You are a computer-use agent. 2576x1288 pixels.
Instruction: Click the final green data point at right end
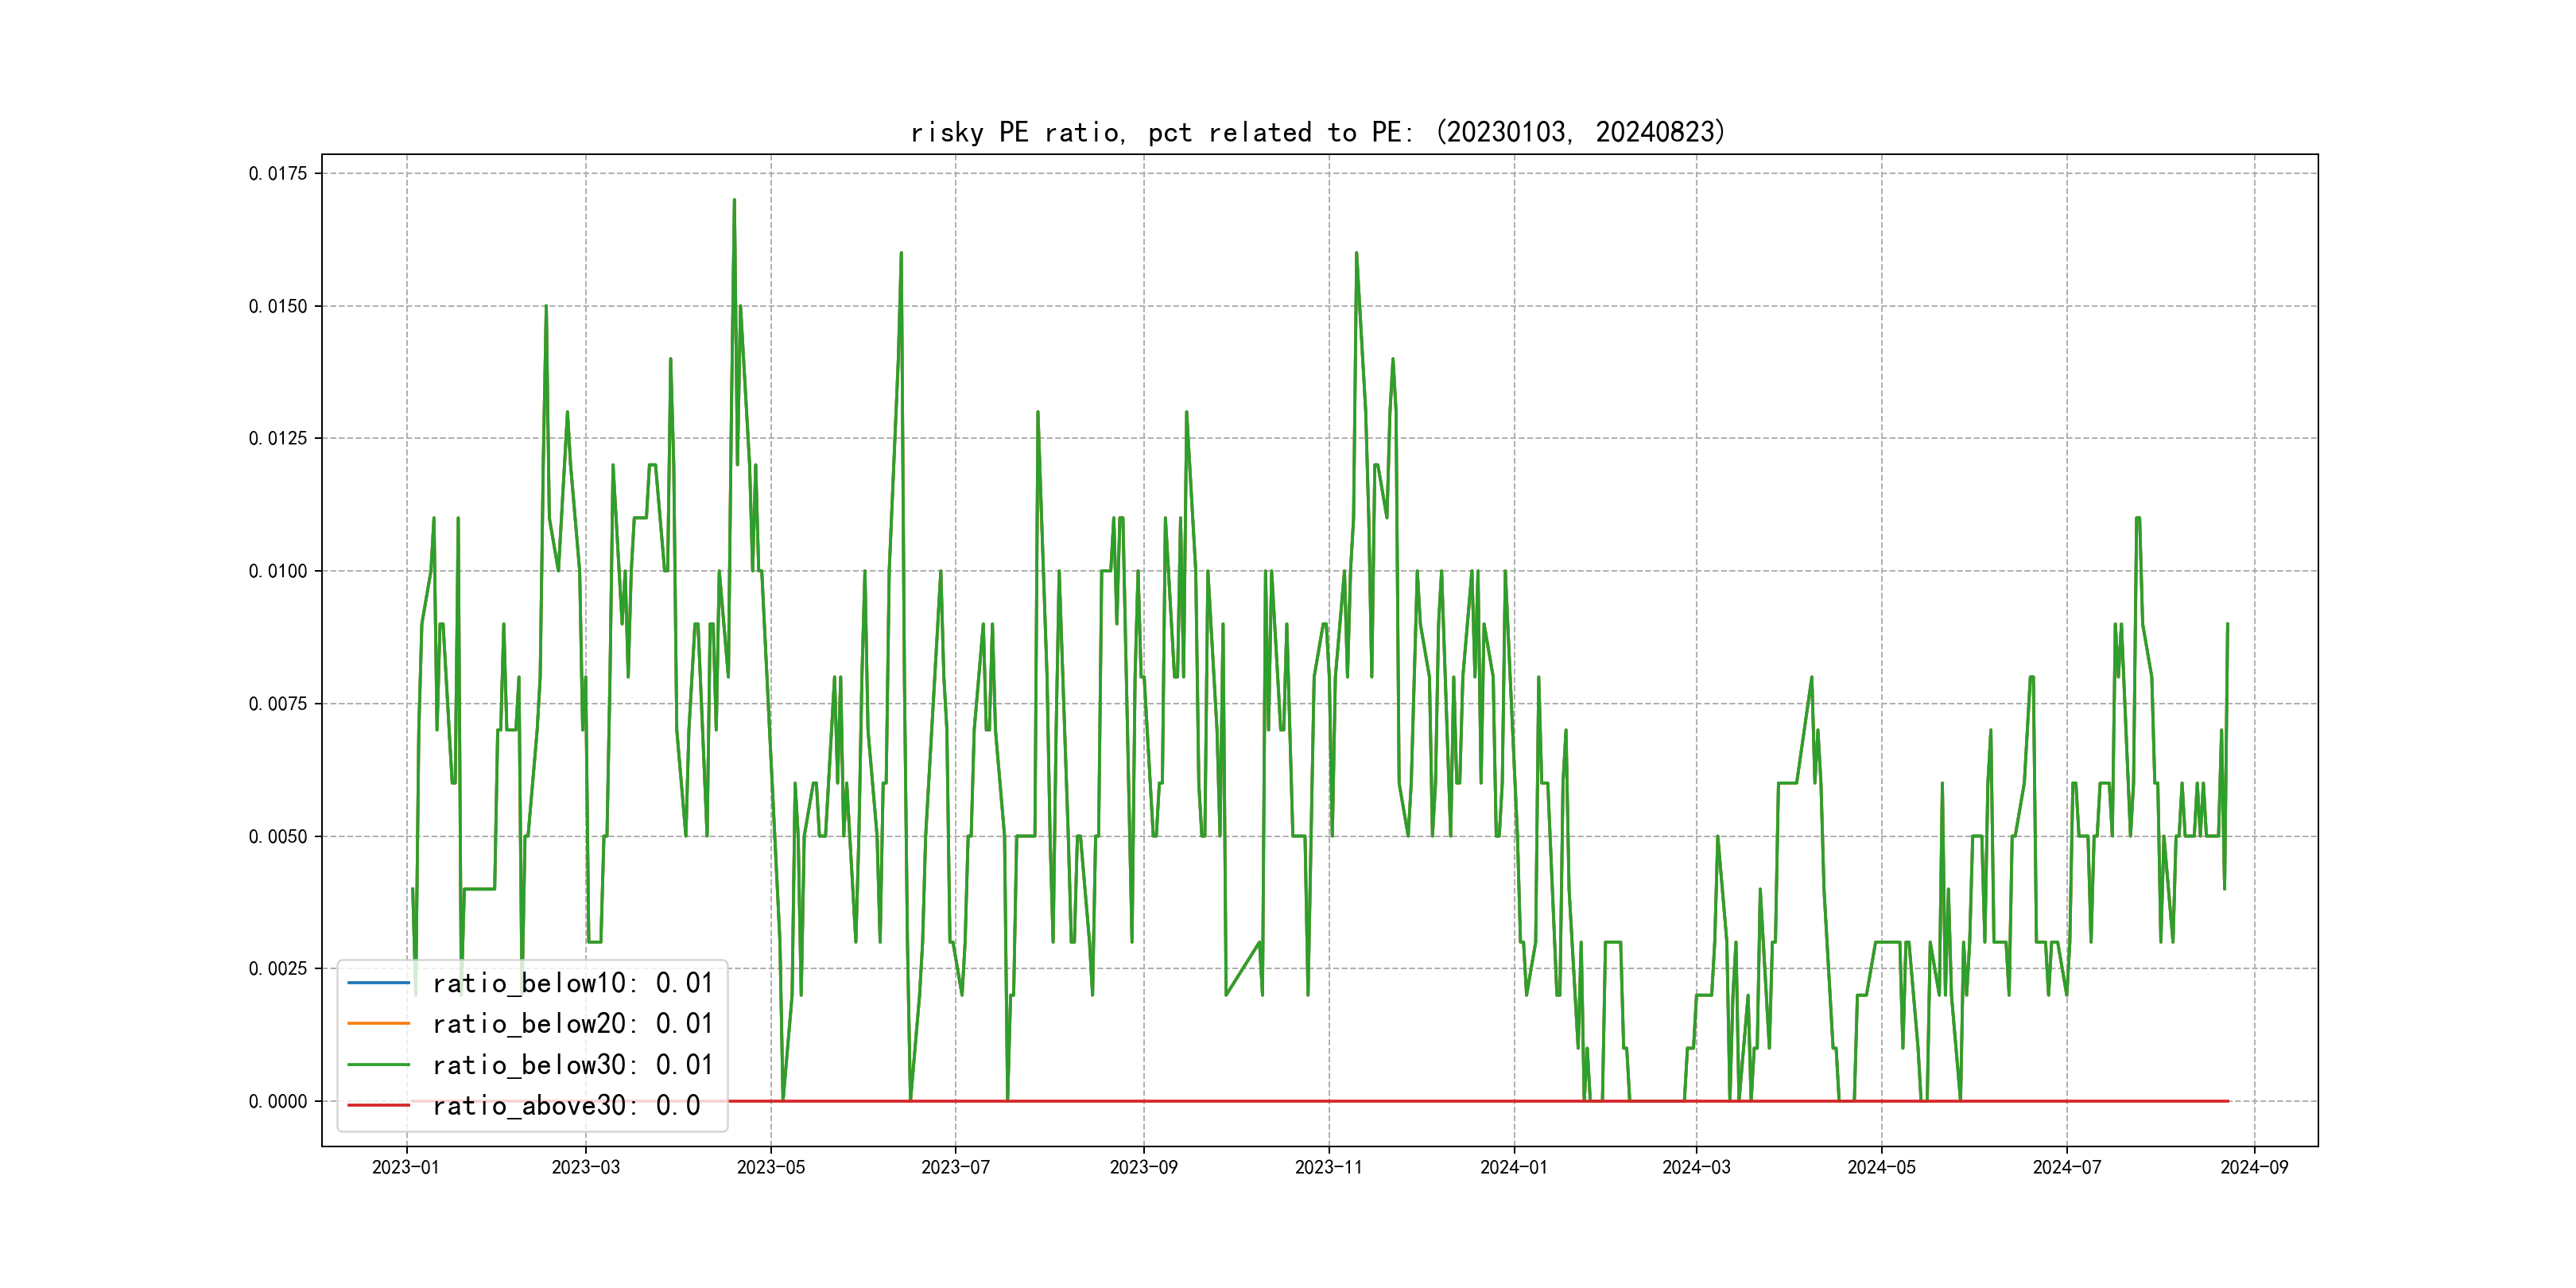2227,624
